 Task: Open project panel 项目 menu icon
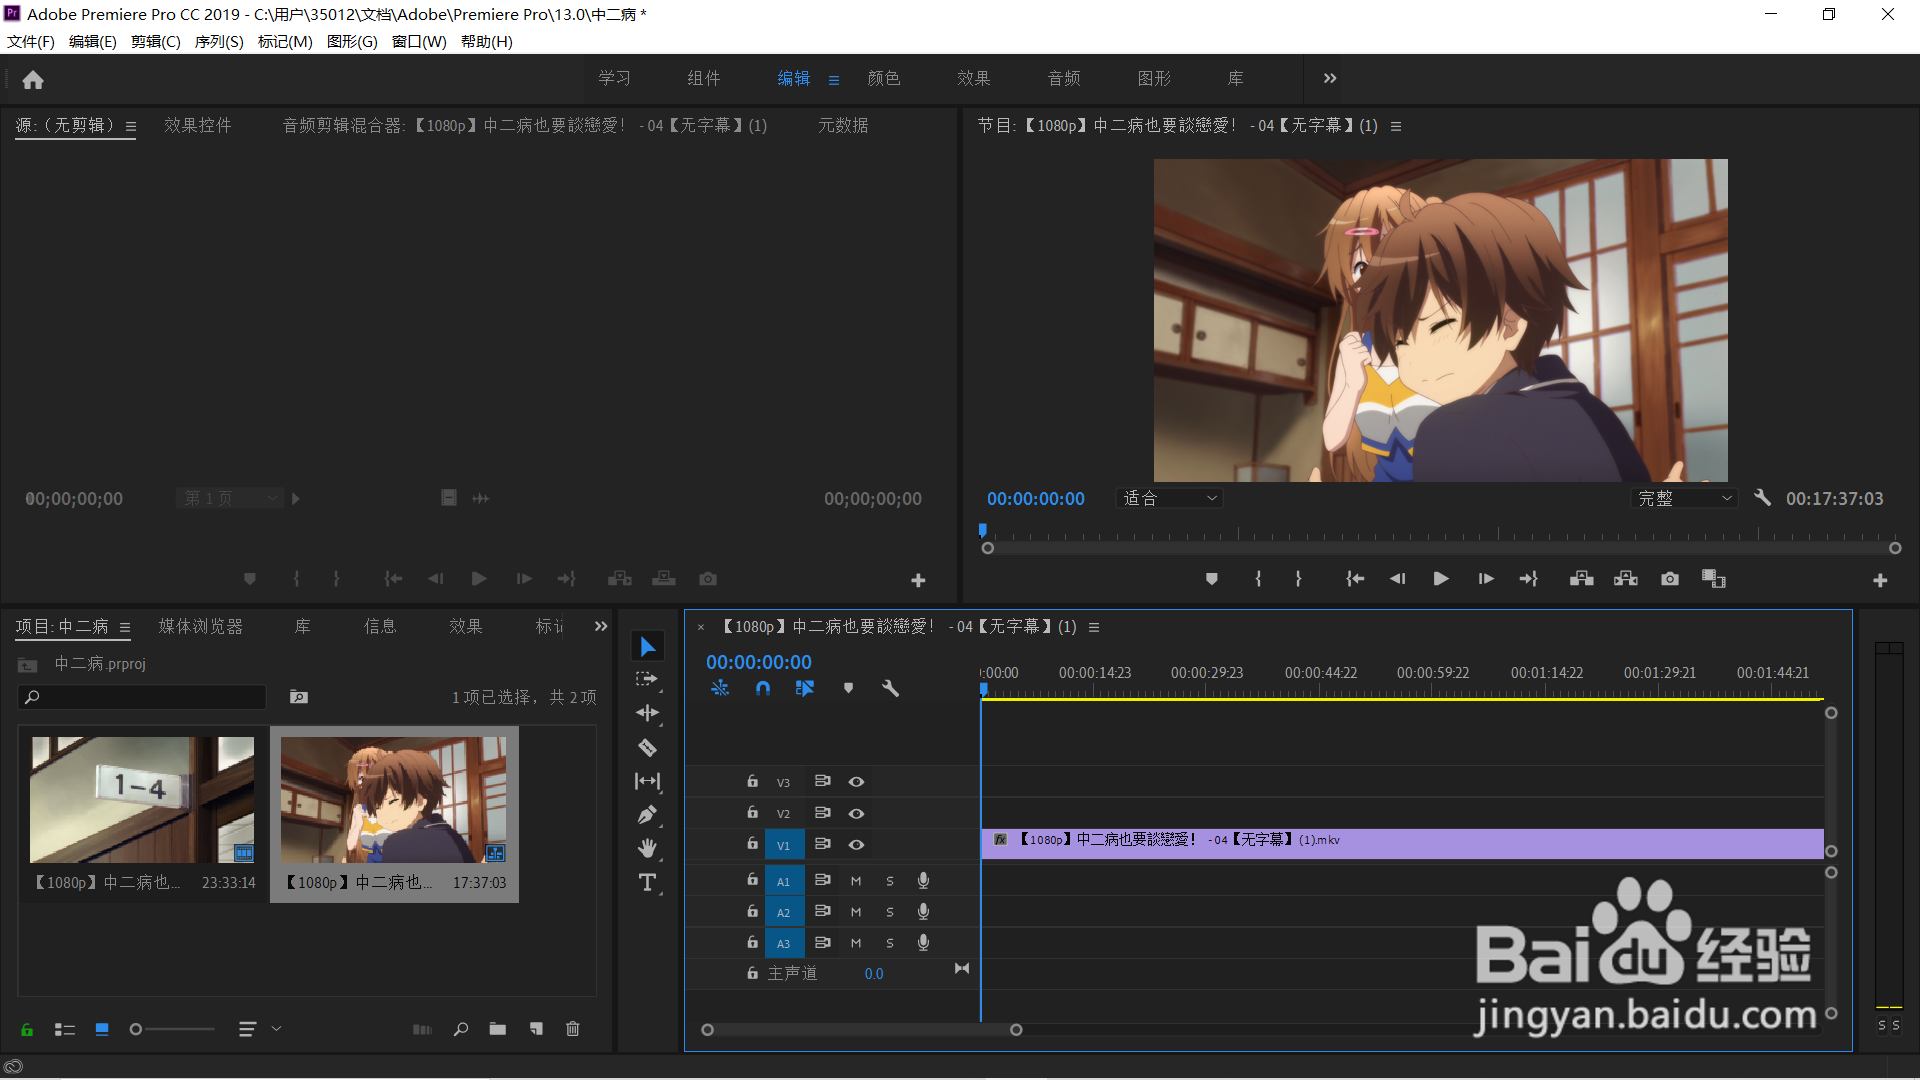(x=125, y=628)
